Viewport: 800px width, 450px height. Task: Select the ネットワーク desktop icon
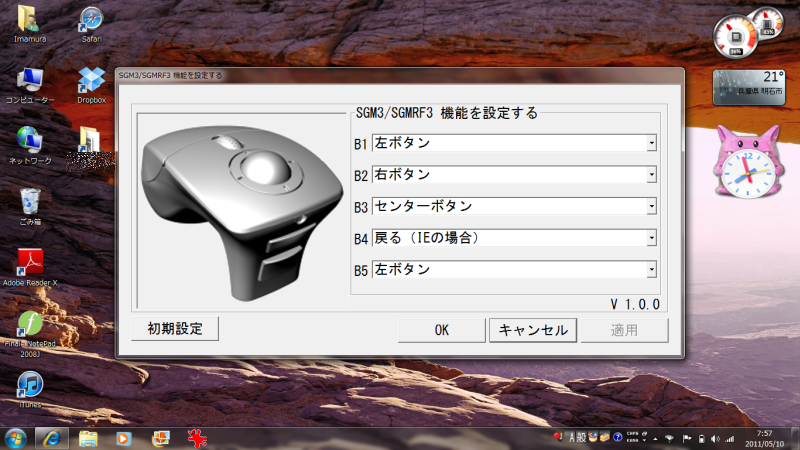(x=30, y=146)
